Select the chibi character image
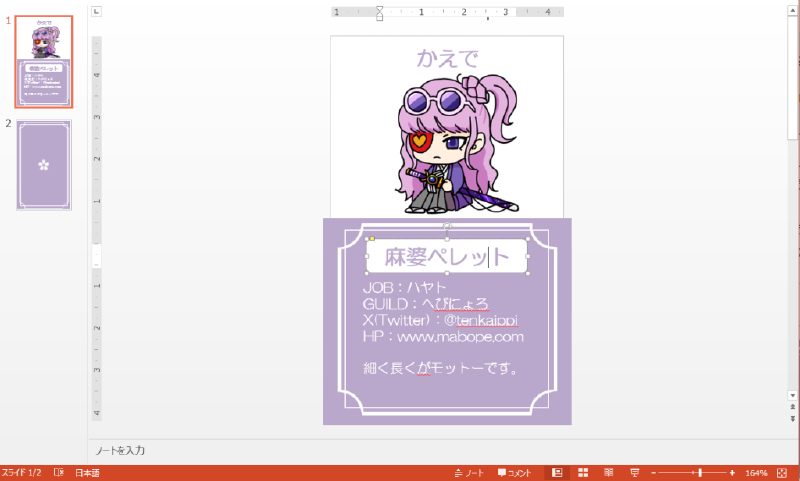The width and height of the screenshot is (800, 481). click(450, 142)
